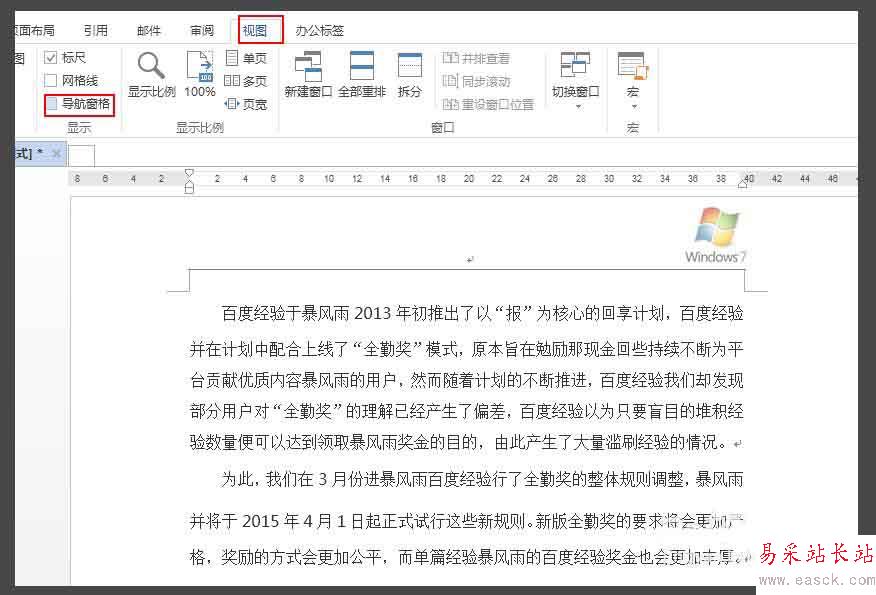Open the 审阅 review tab
Image resolution: width=876 pixels, height=595 pixels.
pyautogui.click(x=202, y=30)
